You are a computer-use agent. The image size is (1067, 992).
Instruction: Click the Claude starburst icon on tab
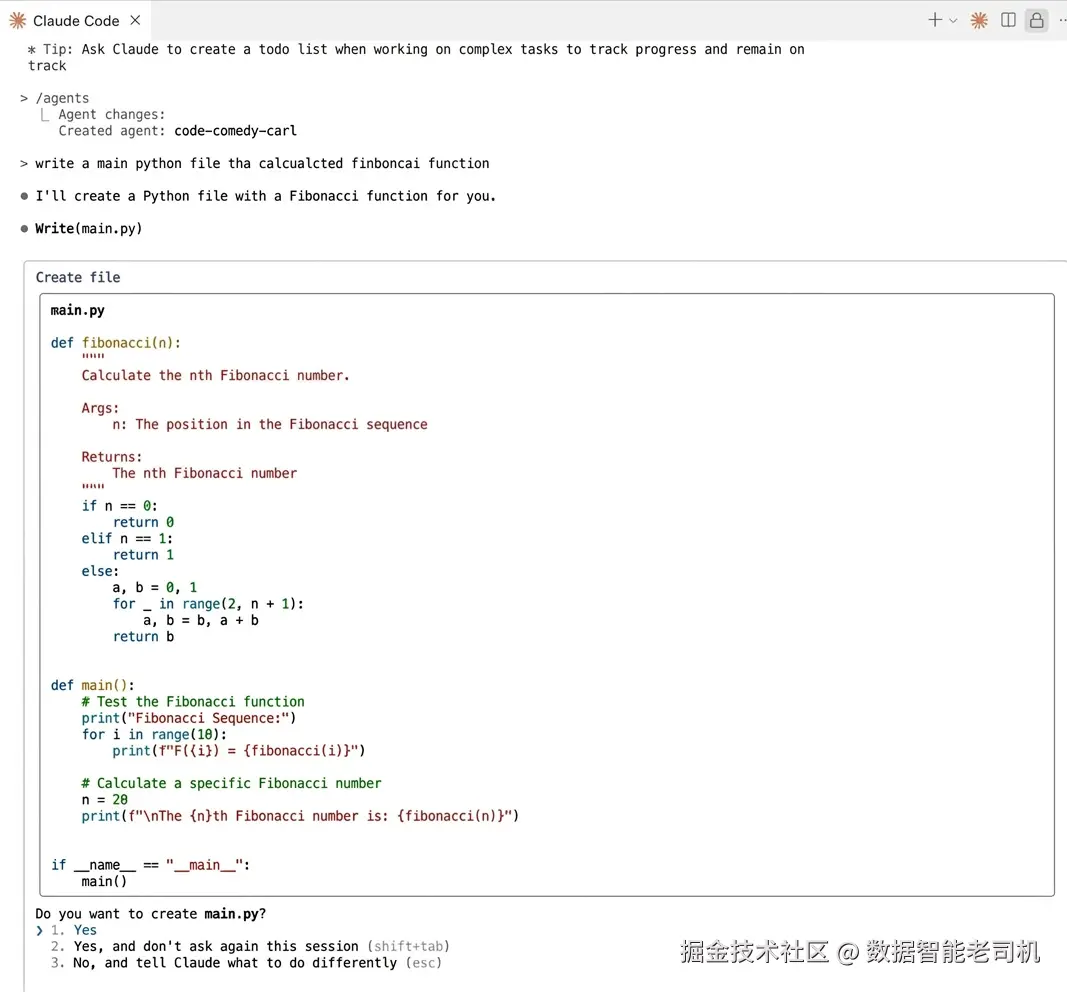pyautogui.click(x=18, y=21)
